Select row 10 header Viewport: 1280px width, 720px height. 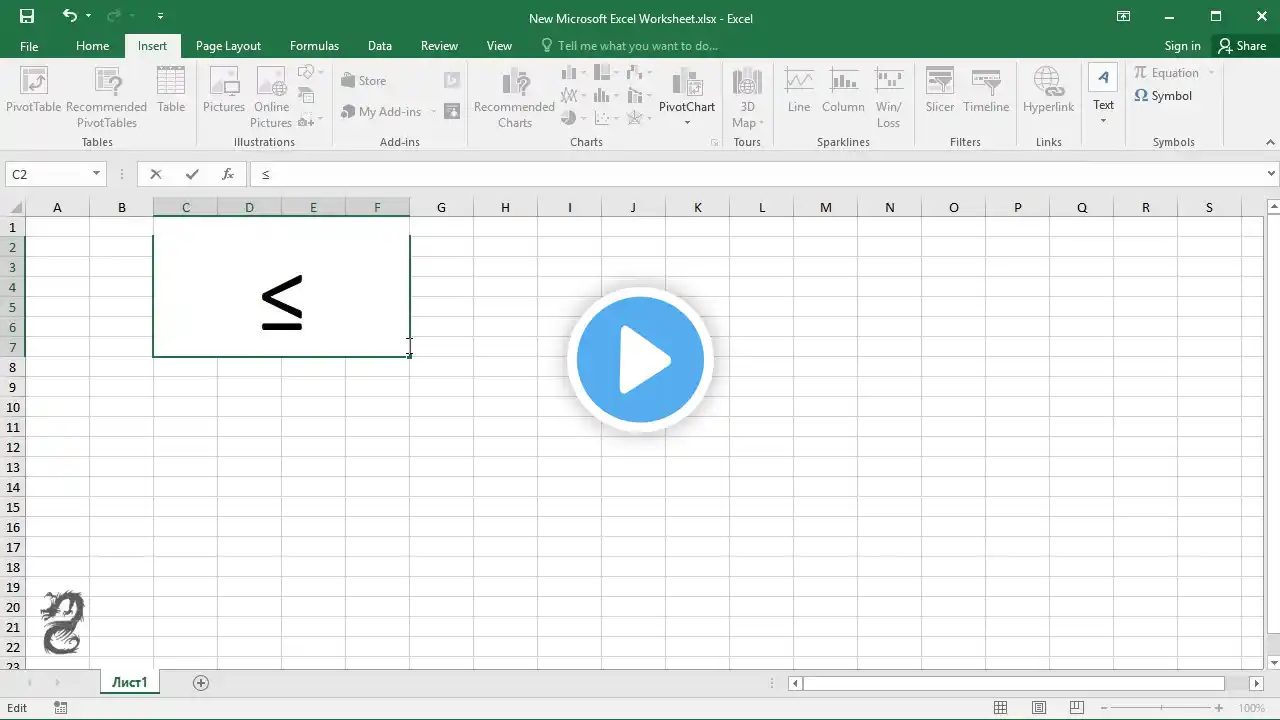tap(12, 407)
